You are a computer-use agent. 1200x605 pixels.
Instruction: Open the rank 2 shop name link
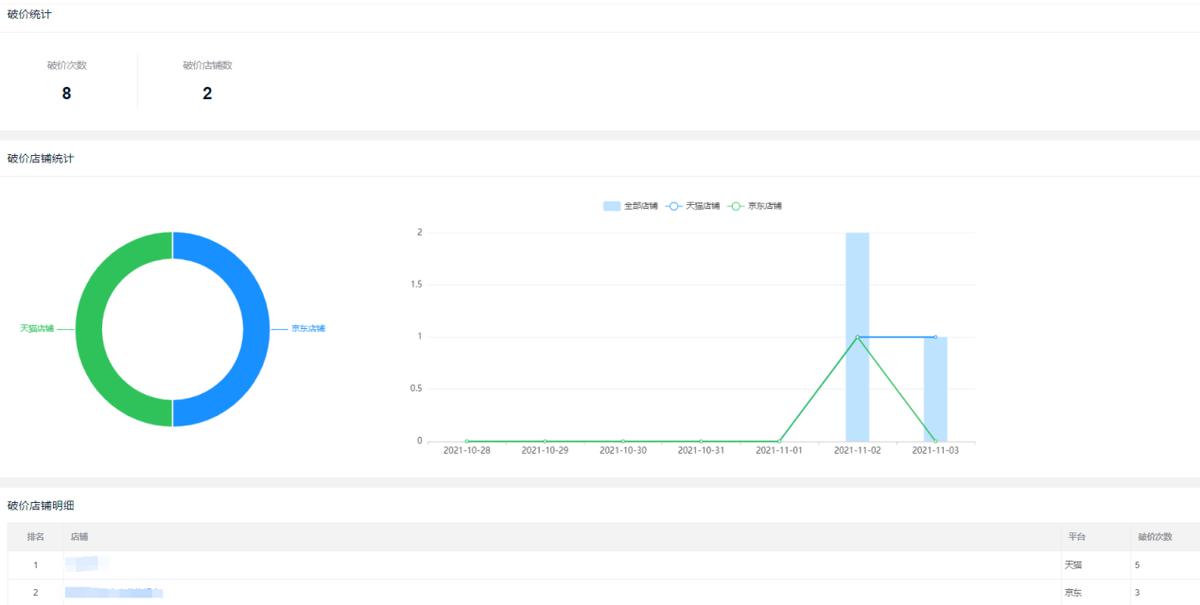(x=114, y=593)
